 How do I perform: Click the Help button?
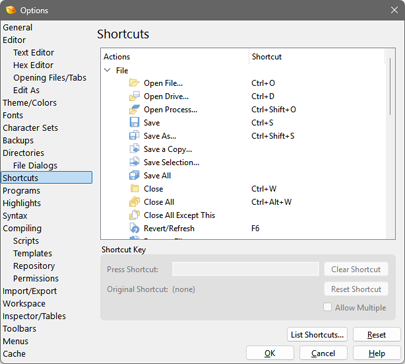[376, 353]
